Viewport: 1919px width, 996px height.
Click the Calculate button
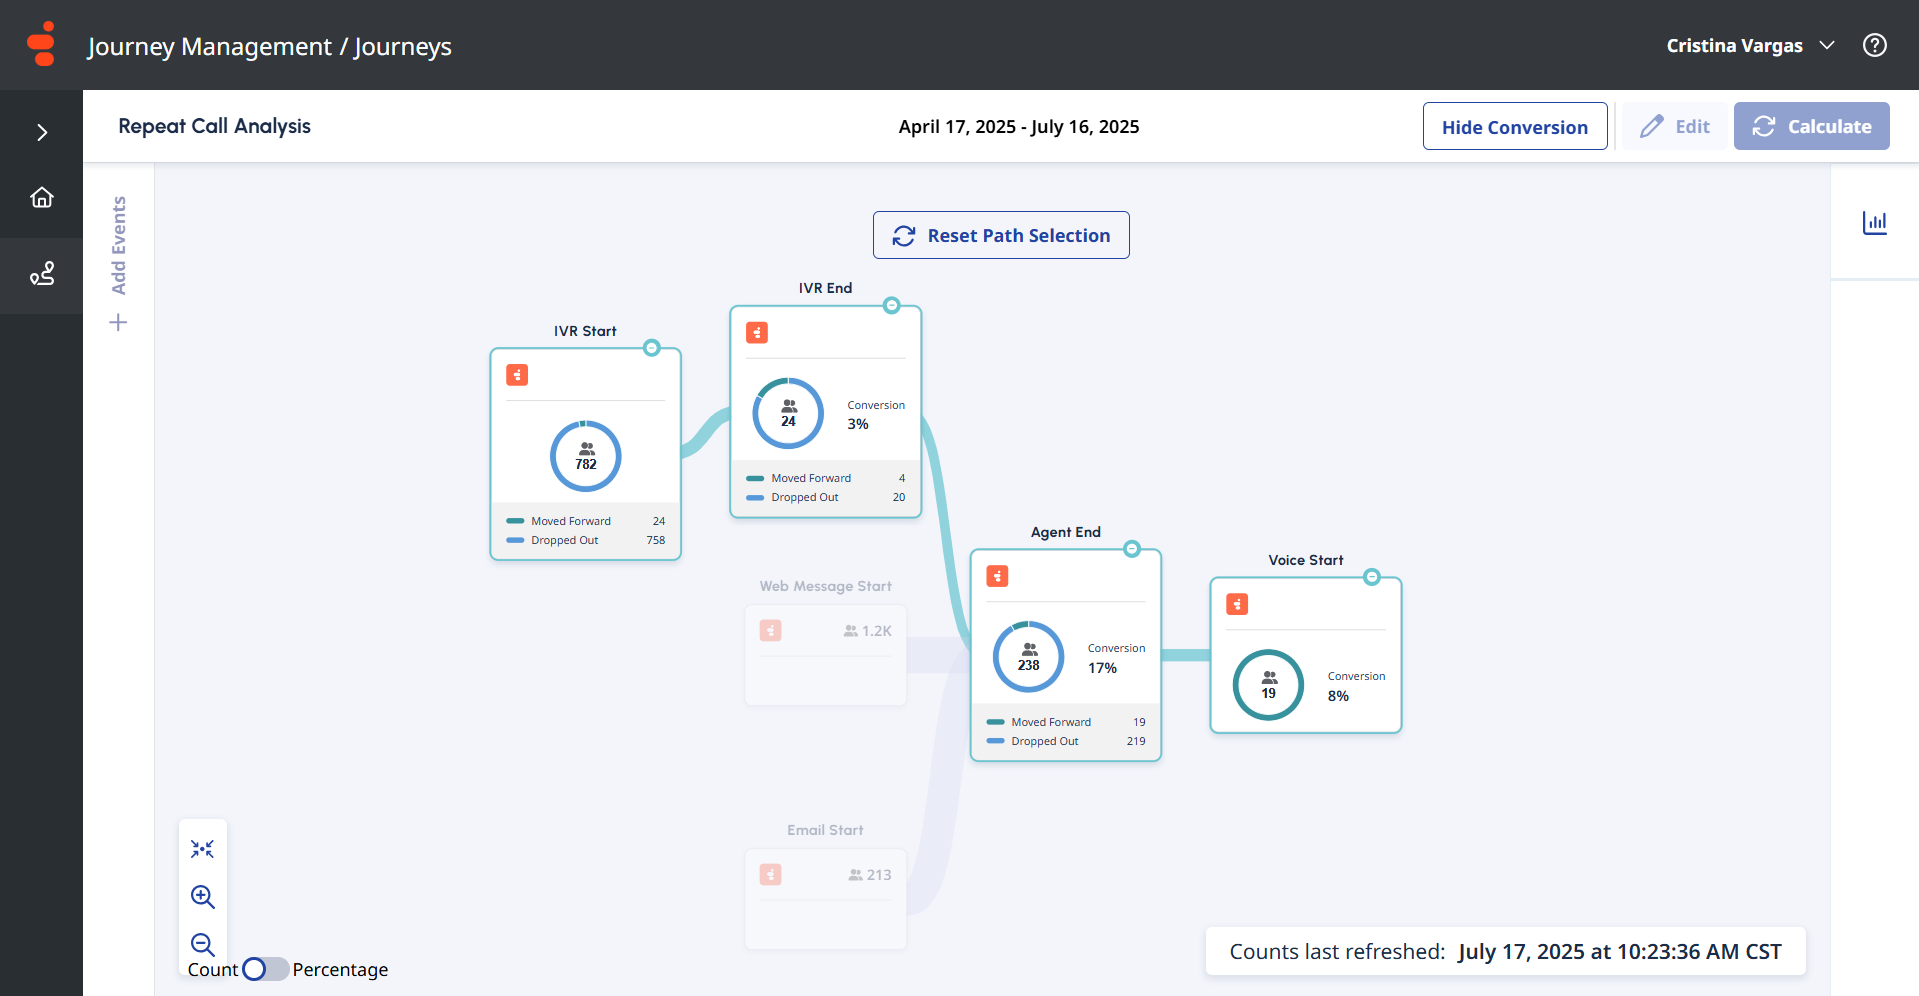pos(1811,126)
